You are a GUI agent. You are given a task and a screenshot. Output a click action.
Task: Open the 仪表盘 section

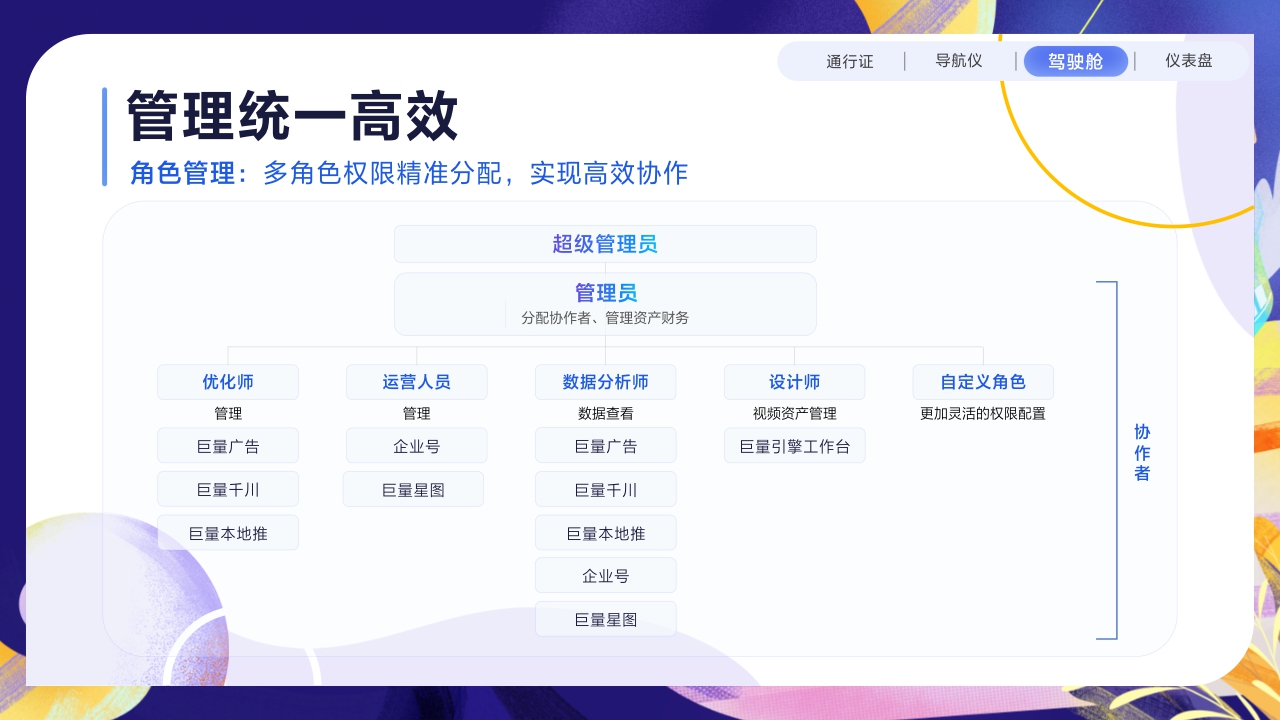tap(1189, 61)
